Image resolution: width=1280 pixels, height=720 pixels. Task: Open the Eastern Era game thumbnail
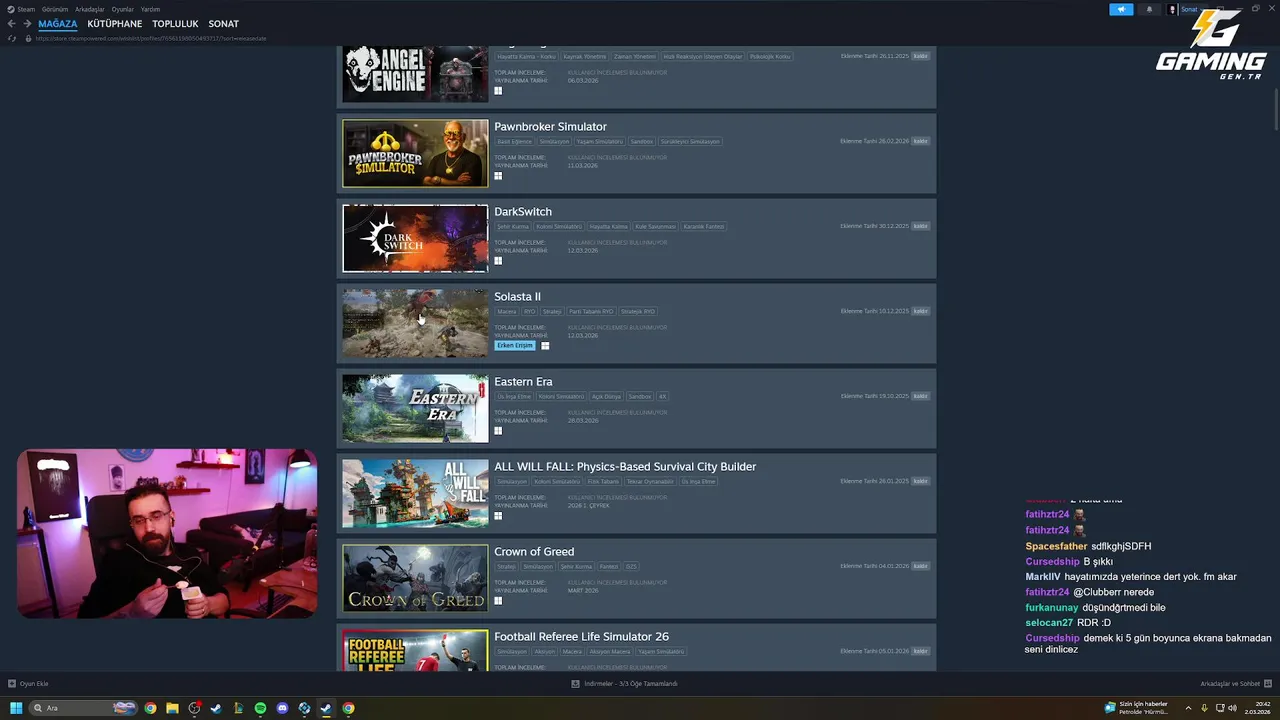click(x=415, y=408)
